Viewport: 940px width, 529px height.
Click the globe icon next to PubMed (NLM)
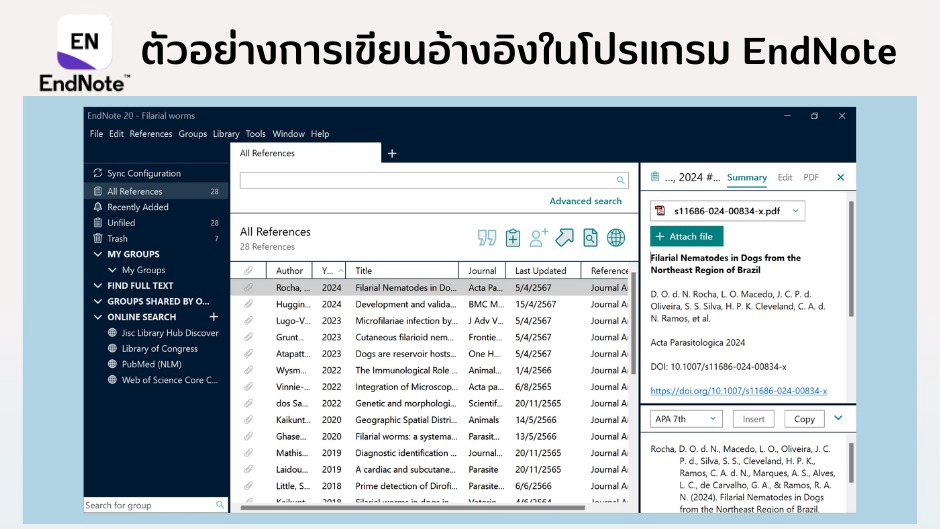(x=112, y=363)
